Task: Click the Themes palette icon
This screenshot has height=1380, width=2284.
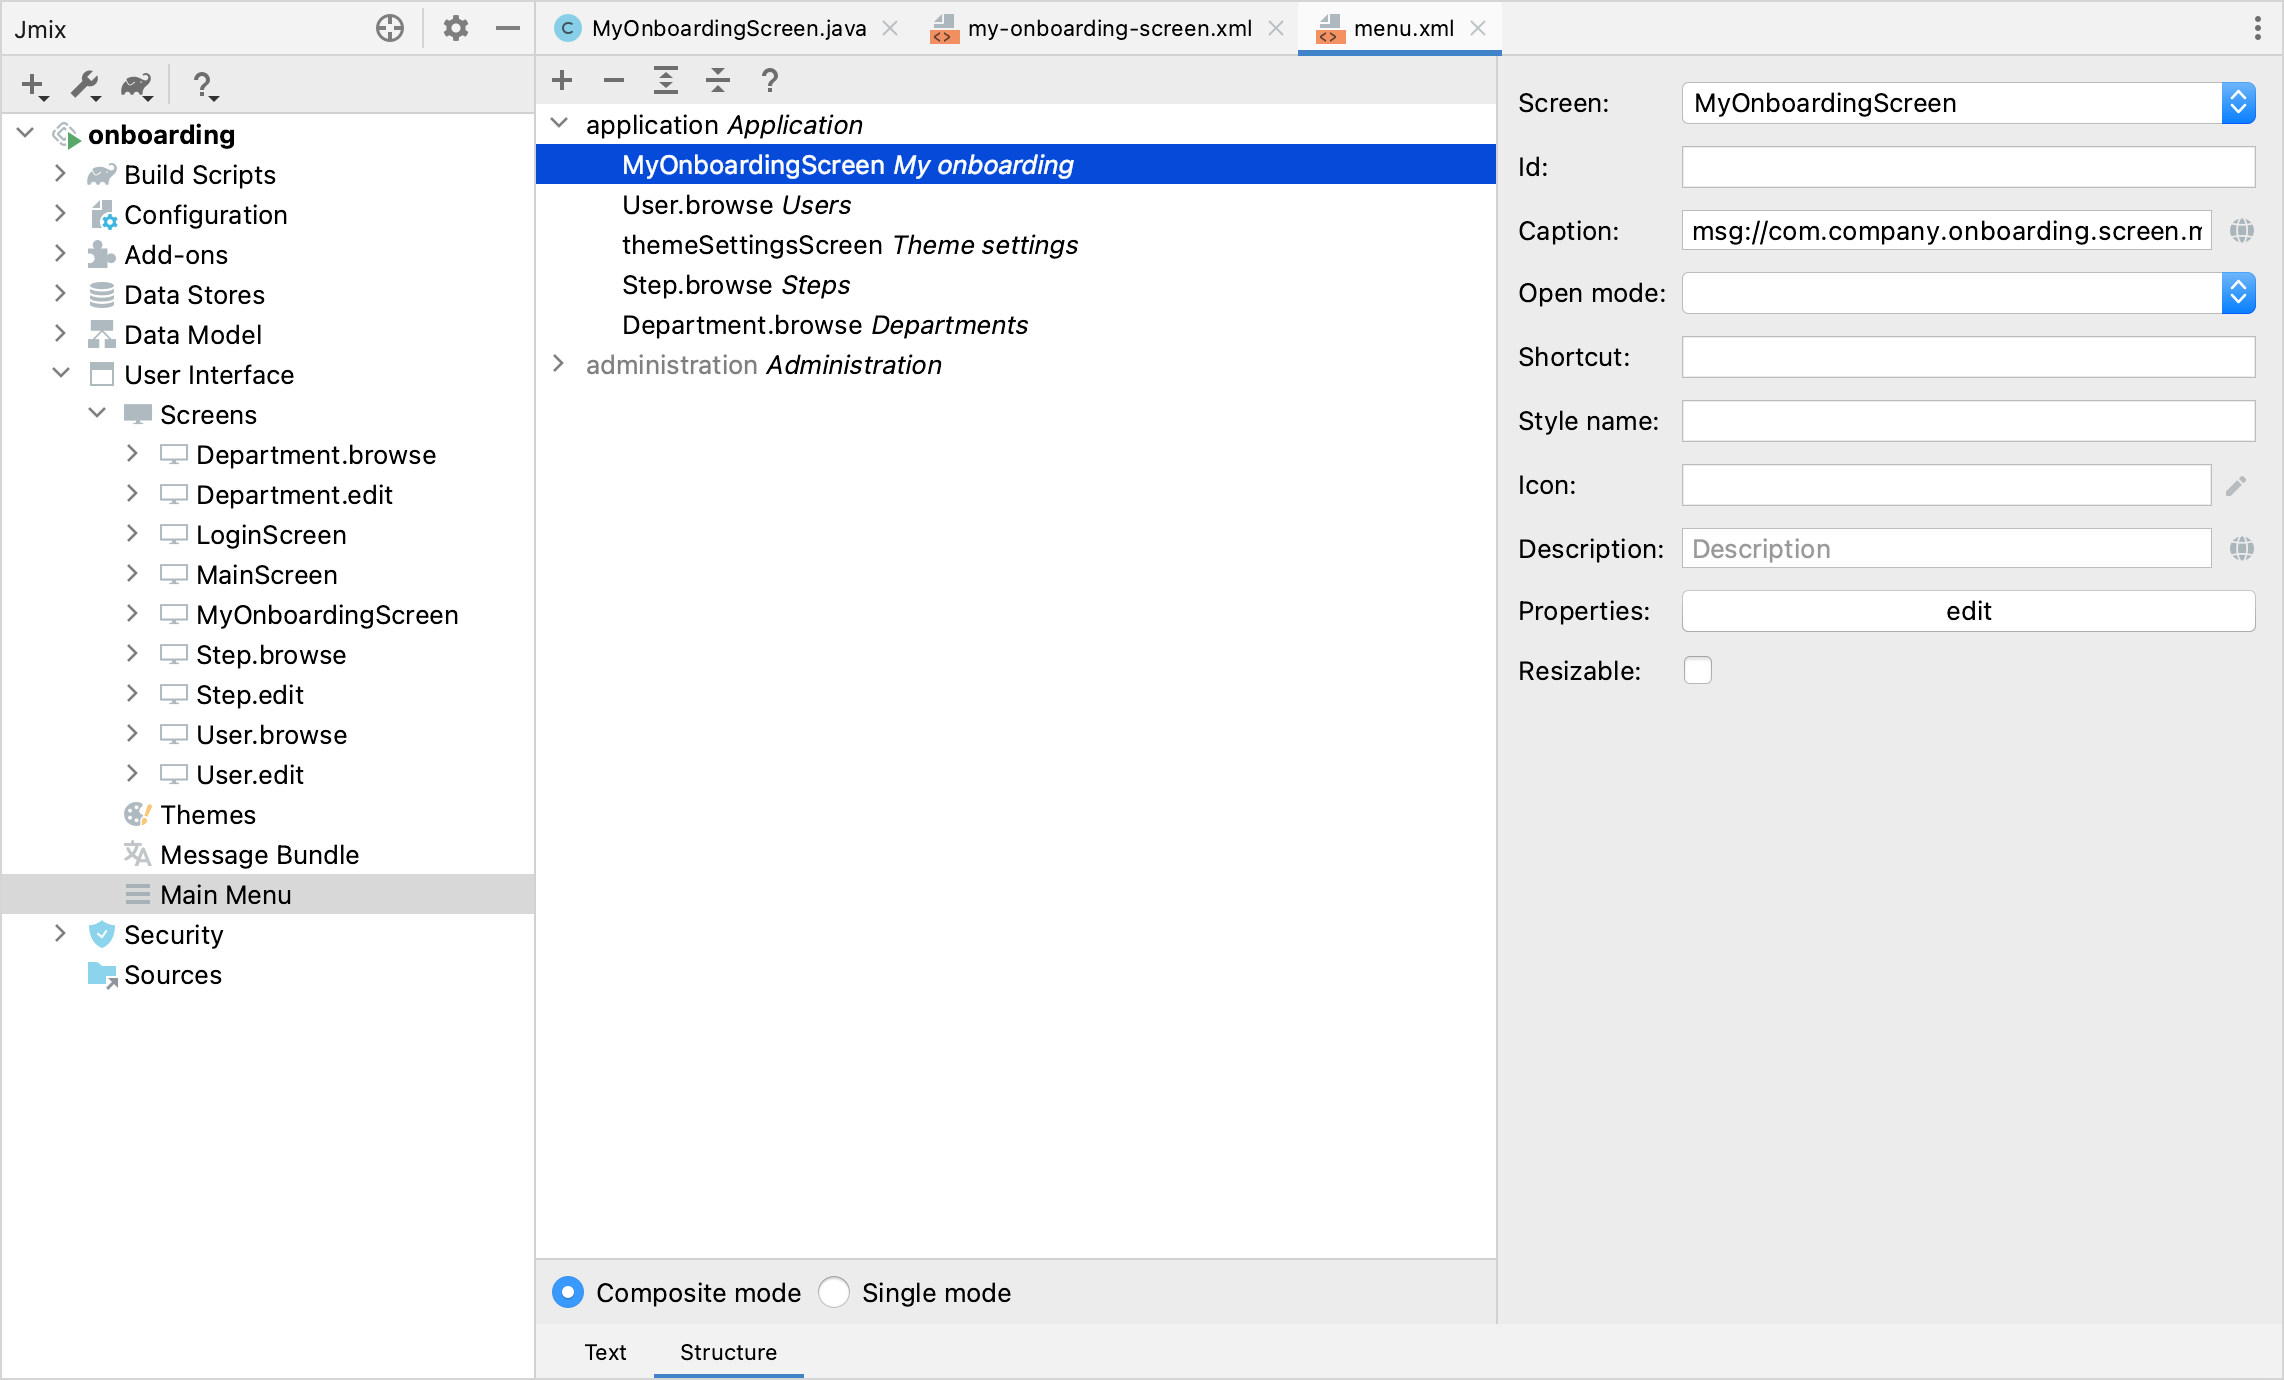Action: (x=137, y=814)
